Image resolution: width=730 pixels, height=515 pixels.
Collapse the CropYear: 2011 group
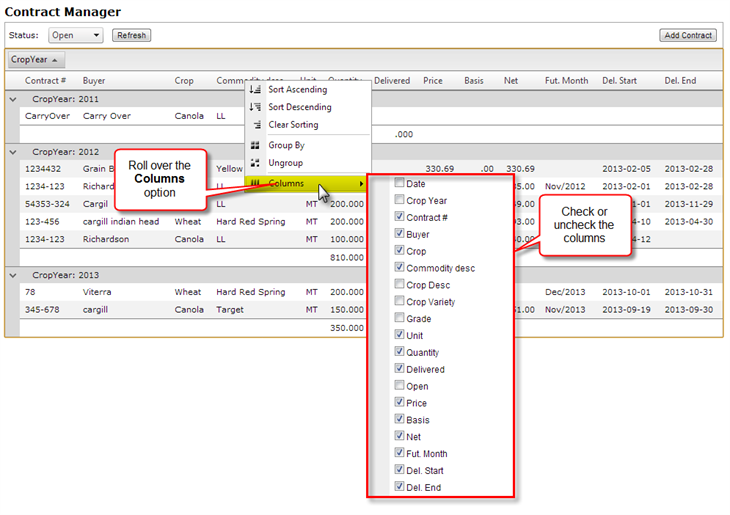point(13,99)
